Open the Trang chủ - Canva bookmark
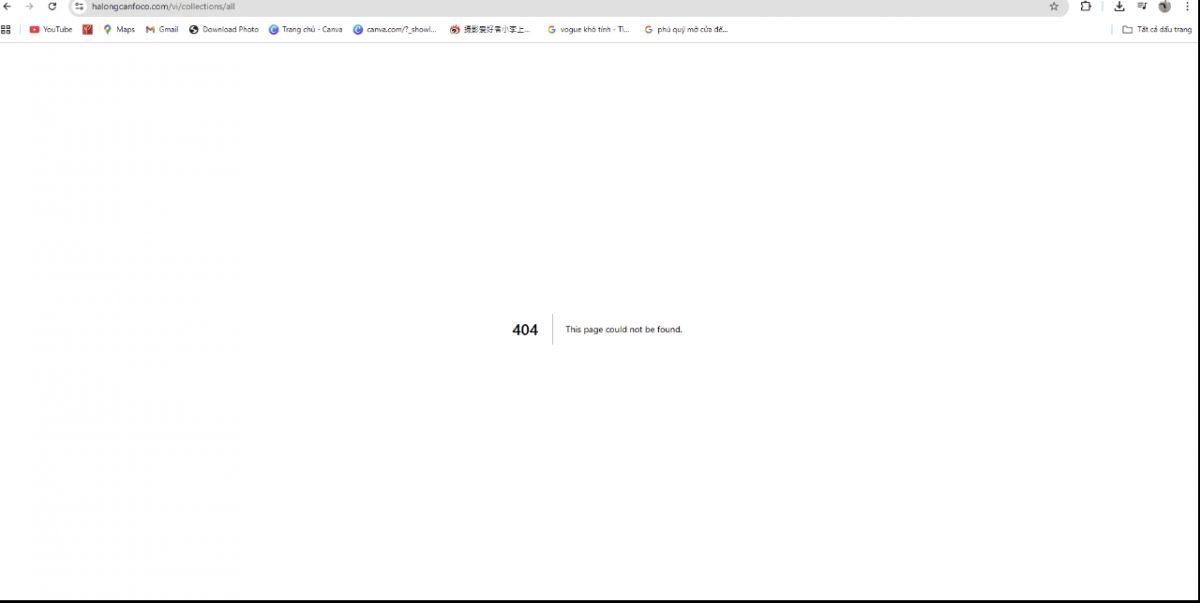The image size is (1200, 603). click(x=305, y=29)
